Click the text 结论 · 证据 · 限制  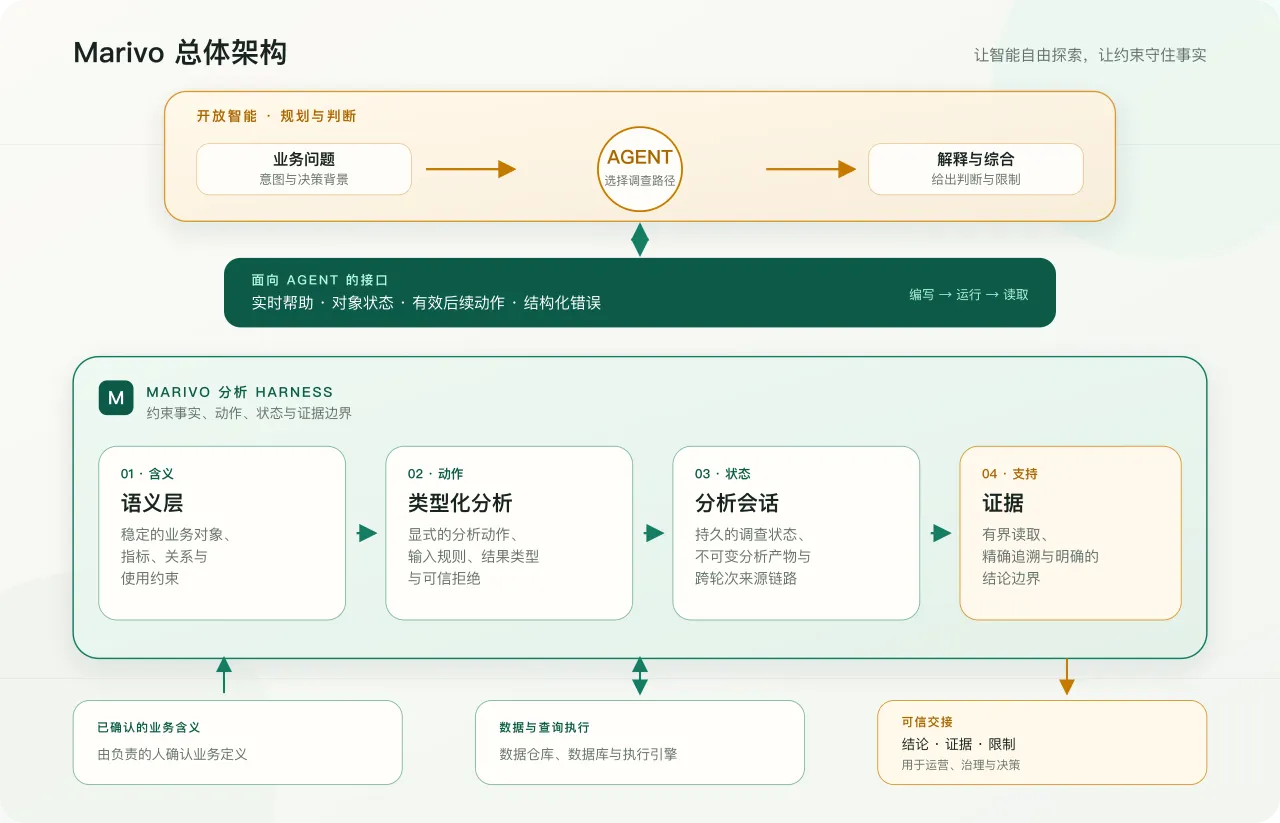[958, 744]
